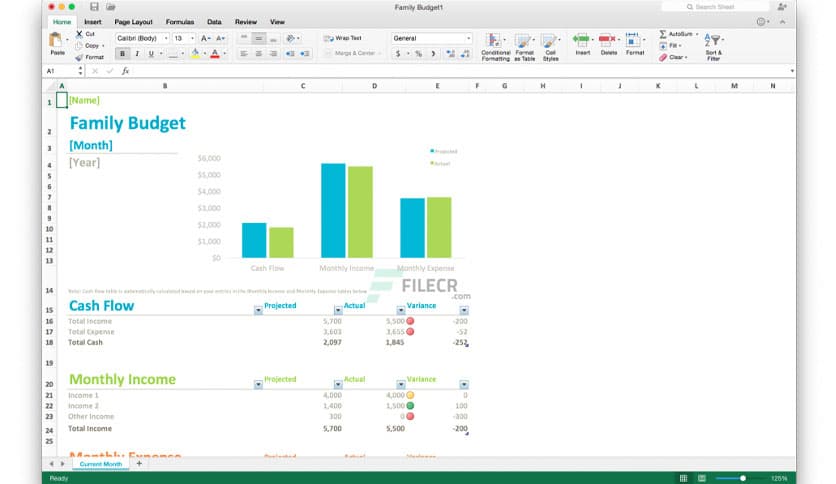
Task: Click the text orientation icon
Action: click(290, 38)
